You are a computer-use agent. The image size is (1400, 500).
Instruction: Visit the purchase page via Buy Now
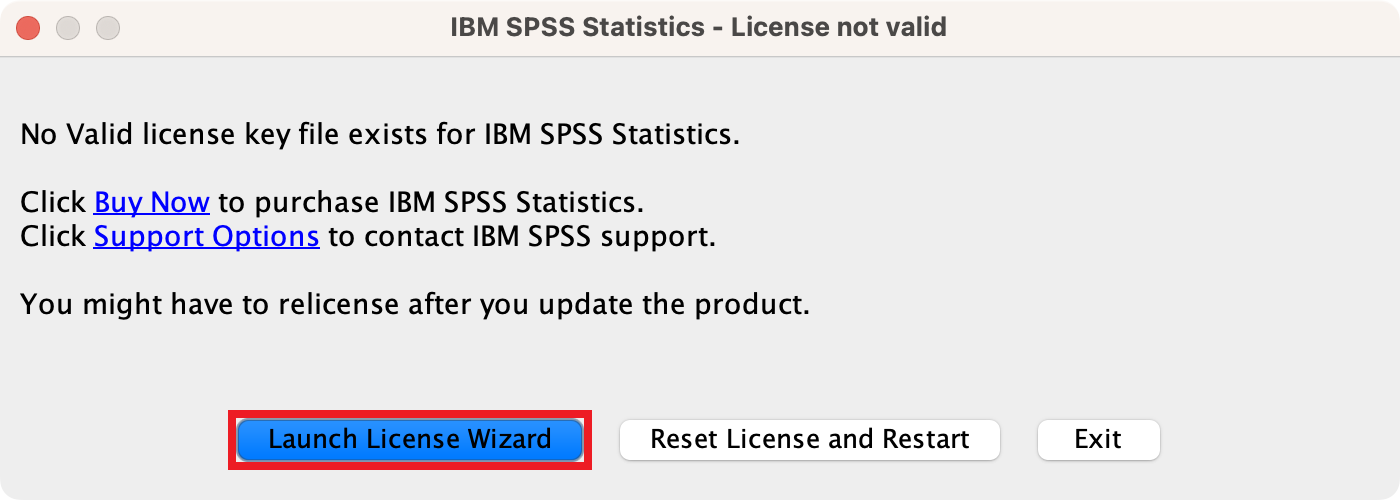click(x=151, y=202)
